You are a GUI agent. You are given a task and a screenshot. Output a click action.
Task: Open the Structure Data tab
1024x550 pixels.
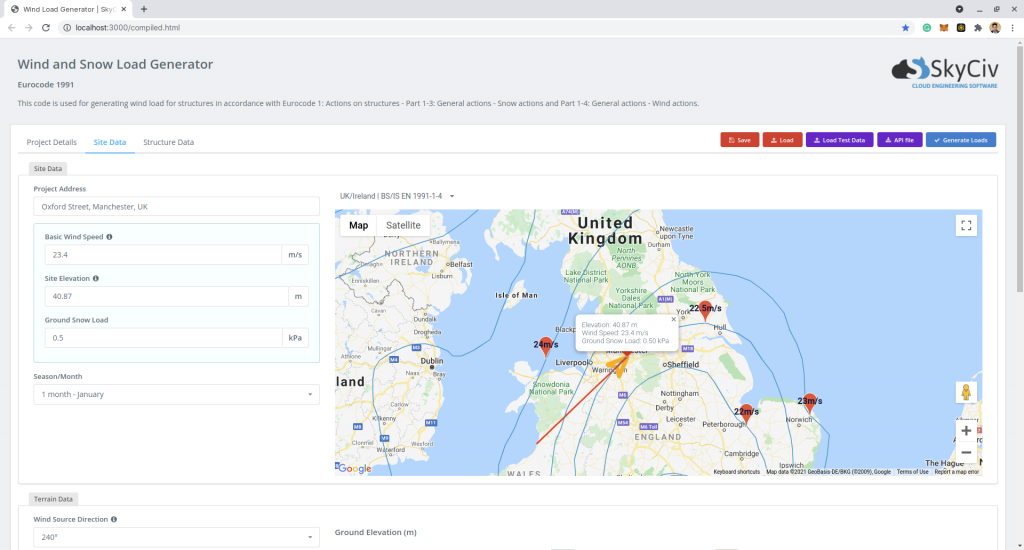tap(168, 142)
